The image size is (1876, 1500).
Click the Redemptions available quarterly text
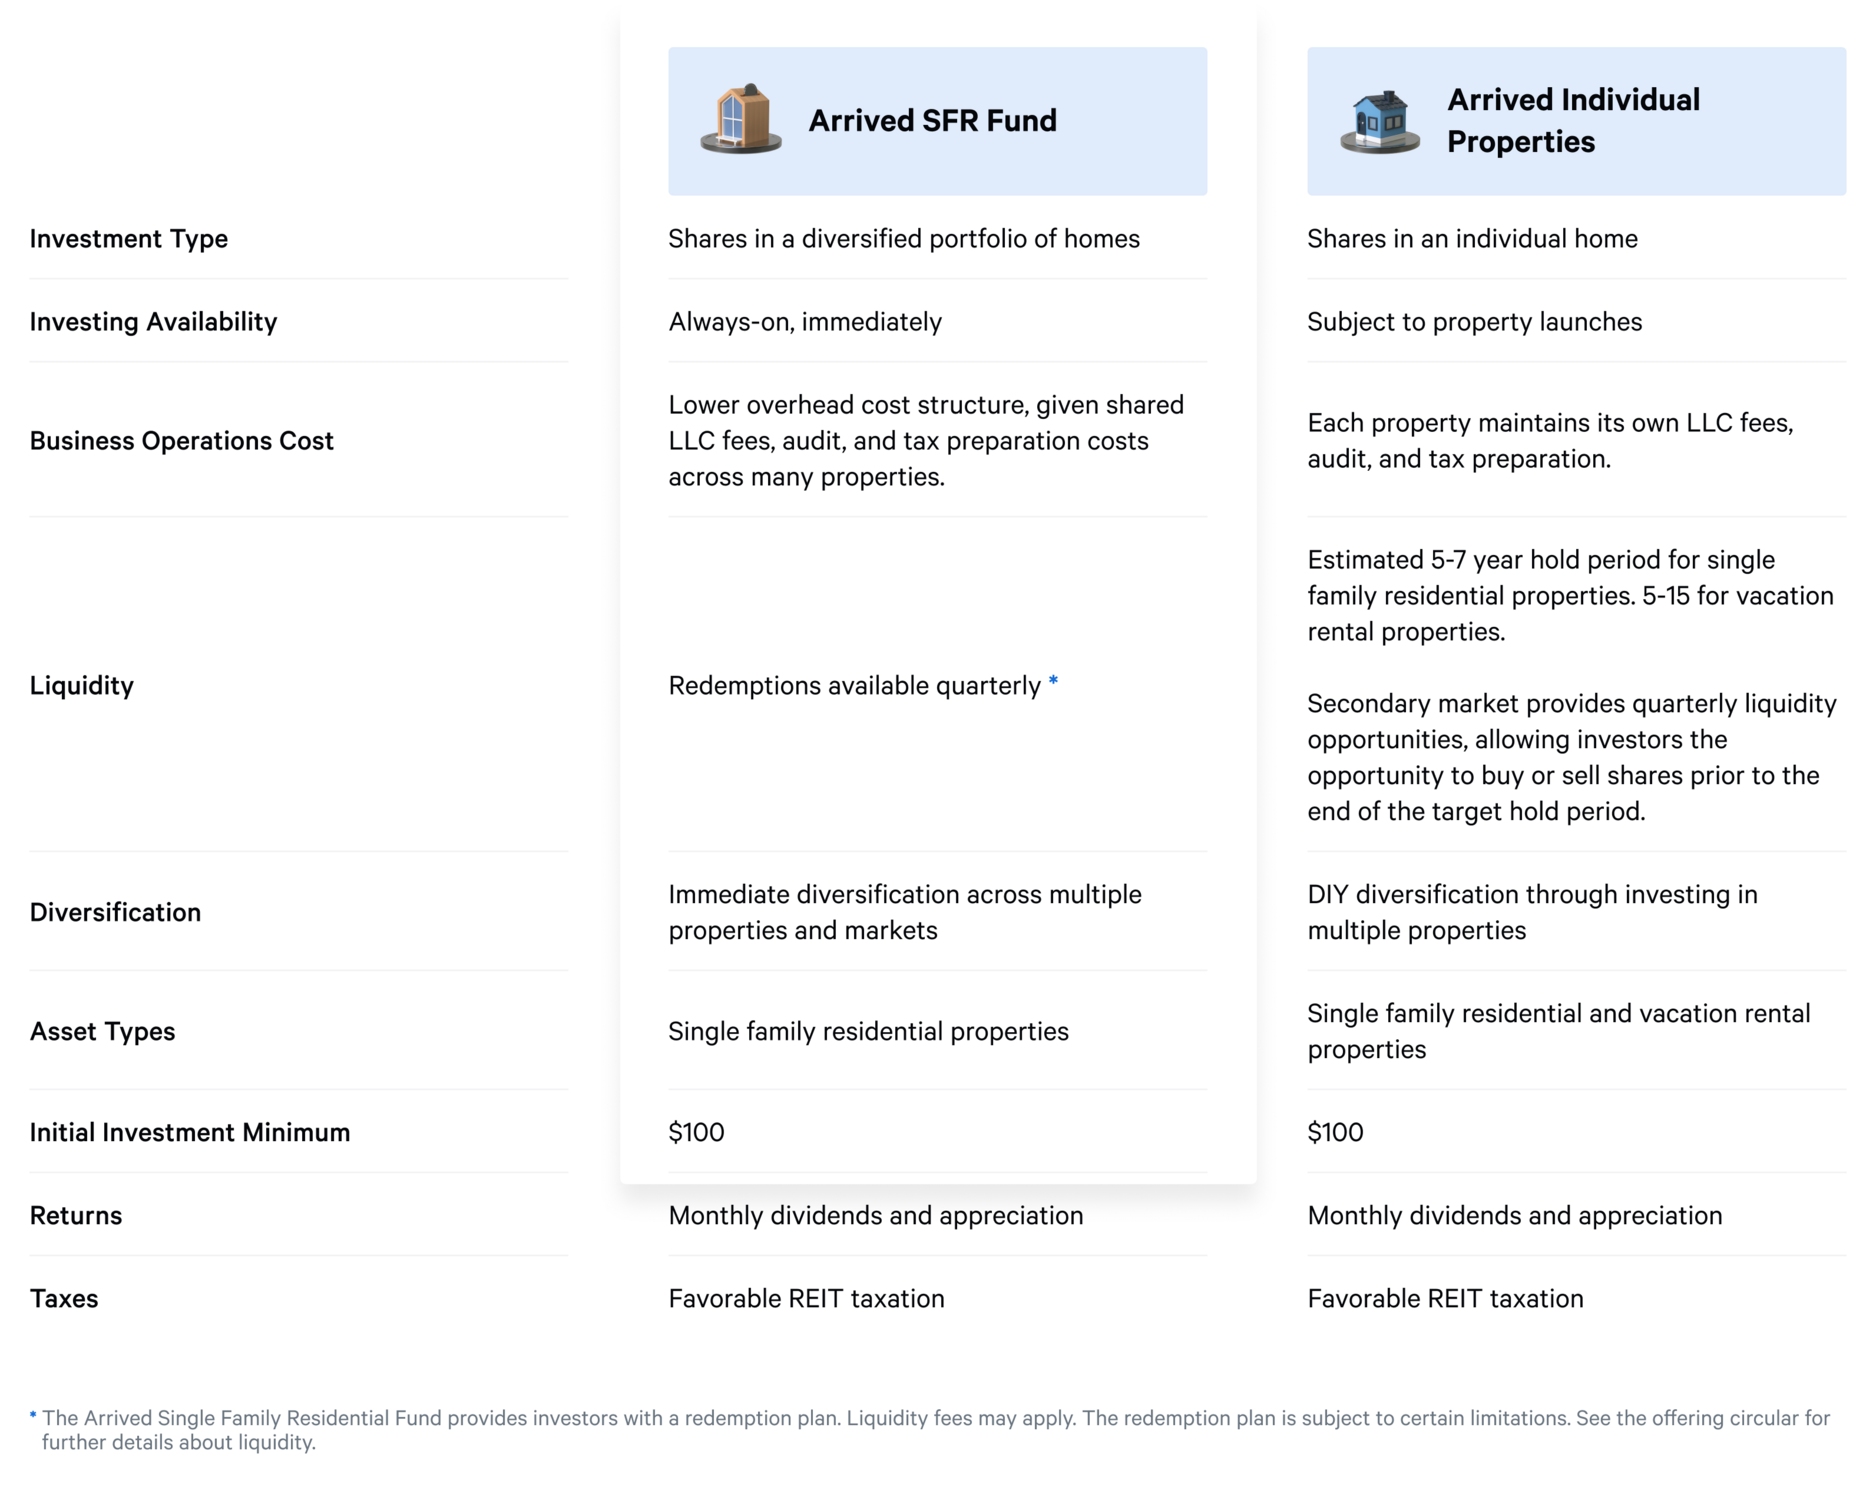[854, 686]
